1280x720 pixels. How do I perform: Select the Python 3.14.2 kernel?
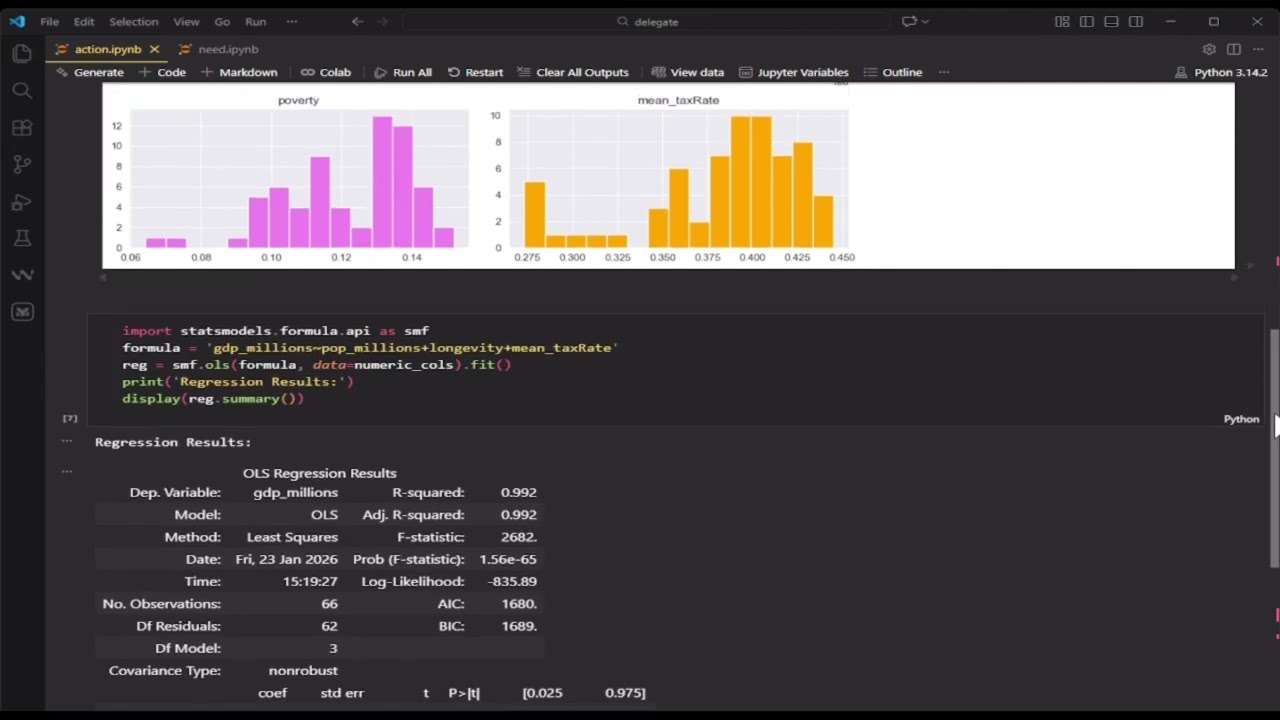[1221, 72]
